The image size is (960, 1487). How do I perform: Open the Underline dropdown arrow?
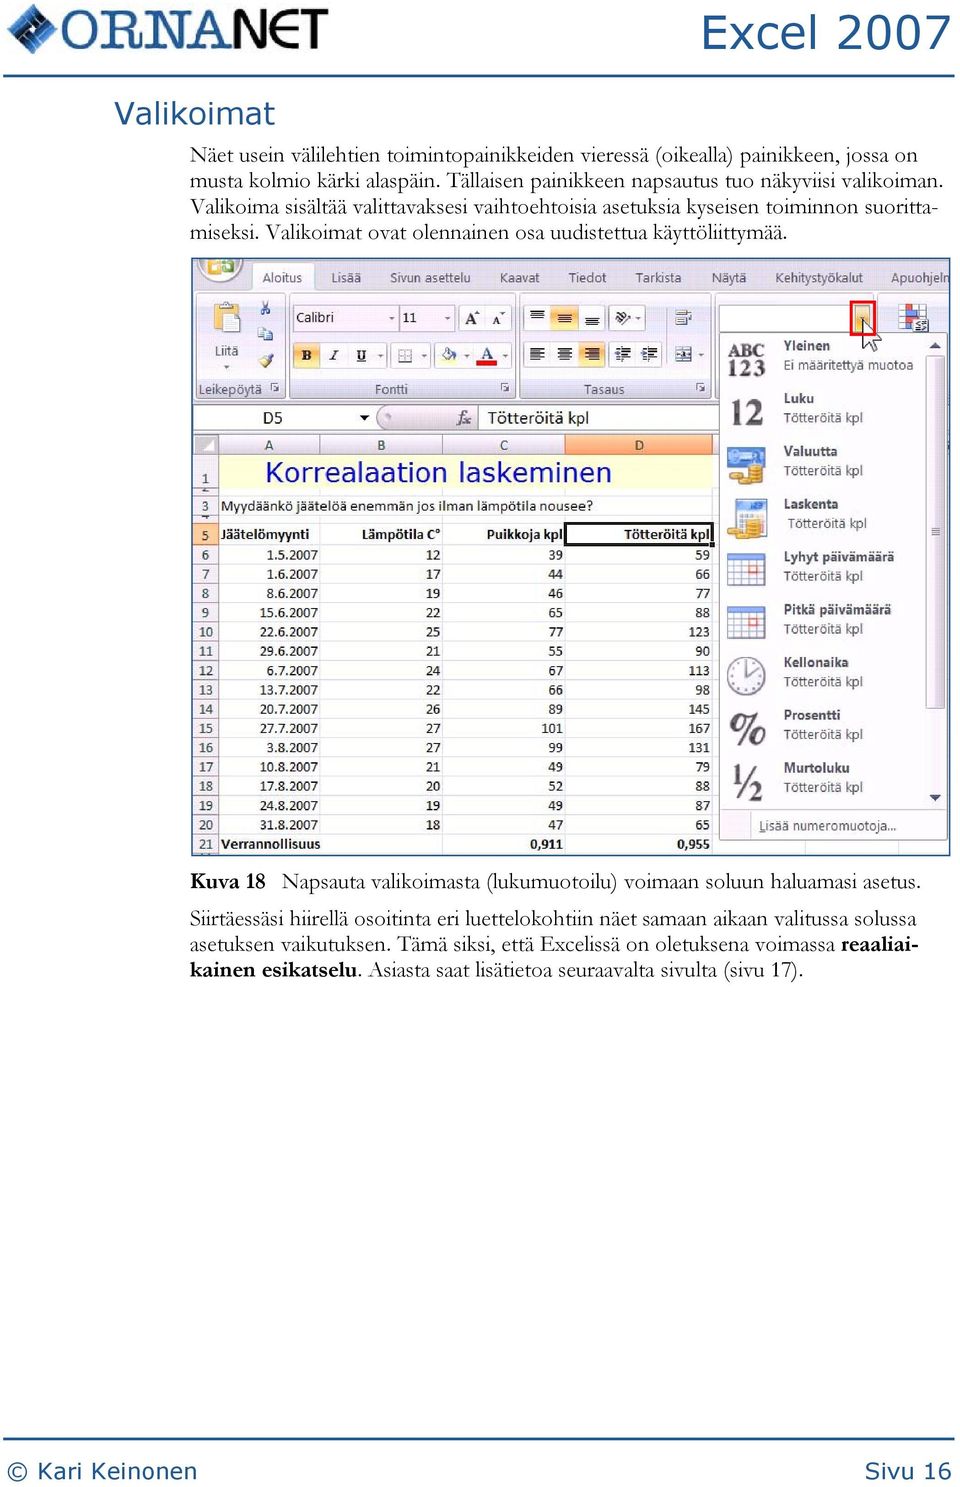click(380, 356)
